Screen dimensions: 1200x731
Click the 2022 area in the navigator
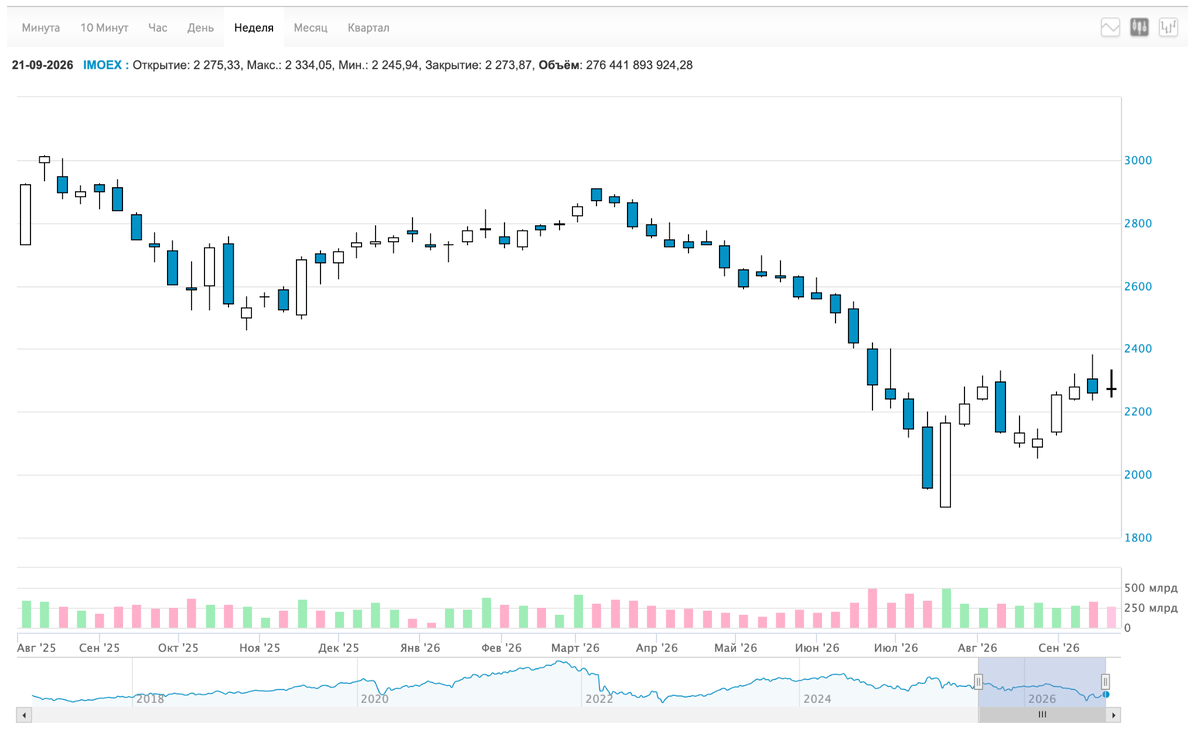[599, 699]
